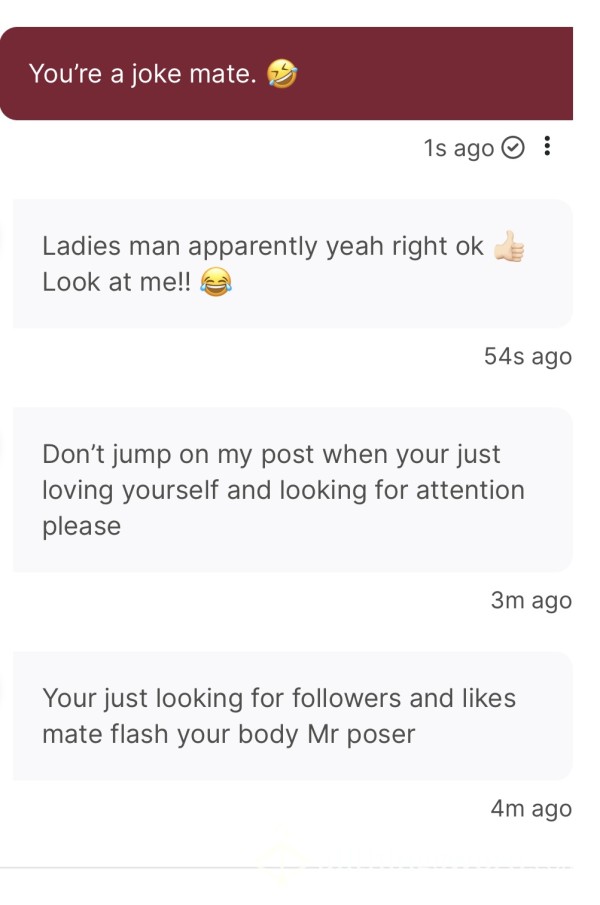Select the "Don't jump on my post" message

[292, 490]
